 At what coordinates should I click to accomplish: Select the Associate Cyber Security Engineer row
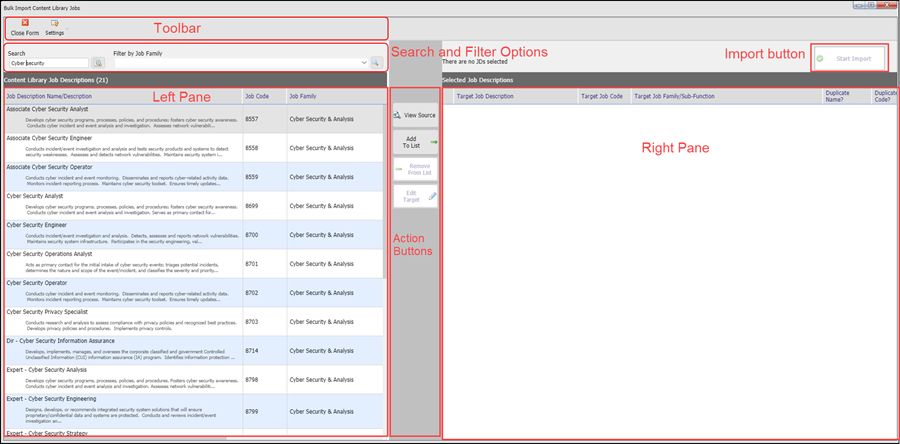tap(193, 148)
